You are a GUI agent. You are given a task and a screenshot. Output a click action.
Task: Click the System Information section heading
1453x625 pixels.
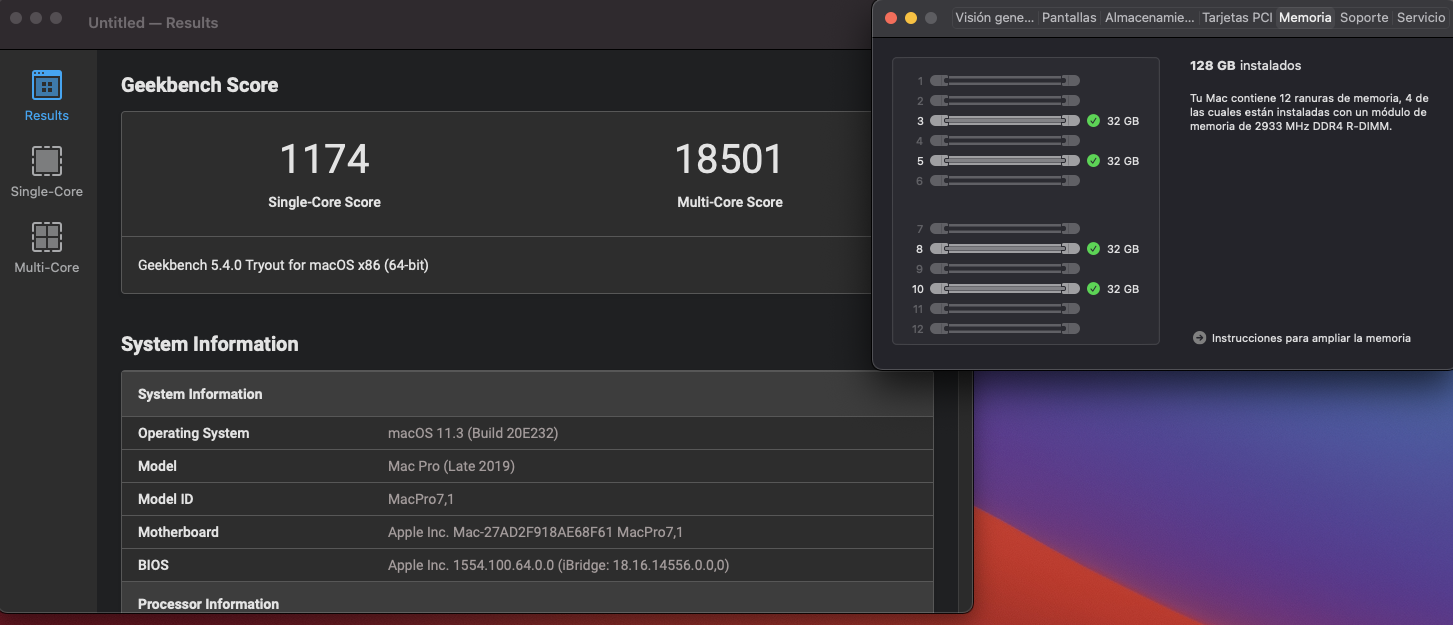[x=210, y=344]
